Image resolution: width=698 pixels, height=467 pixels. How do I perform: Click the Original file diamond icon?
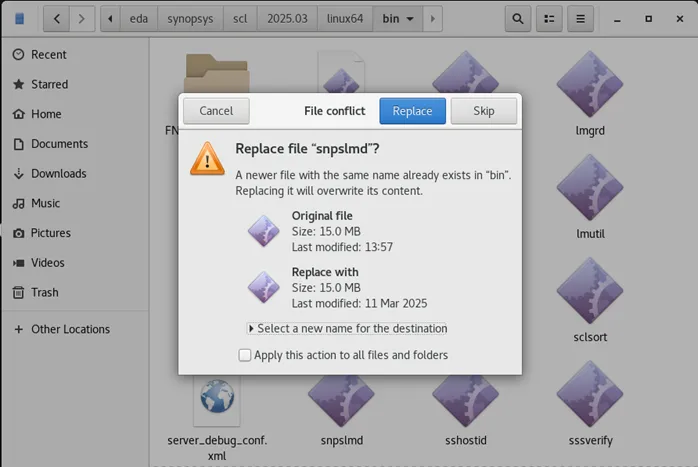click(x=264, y=231)
